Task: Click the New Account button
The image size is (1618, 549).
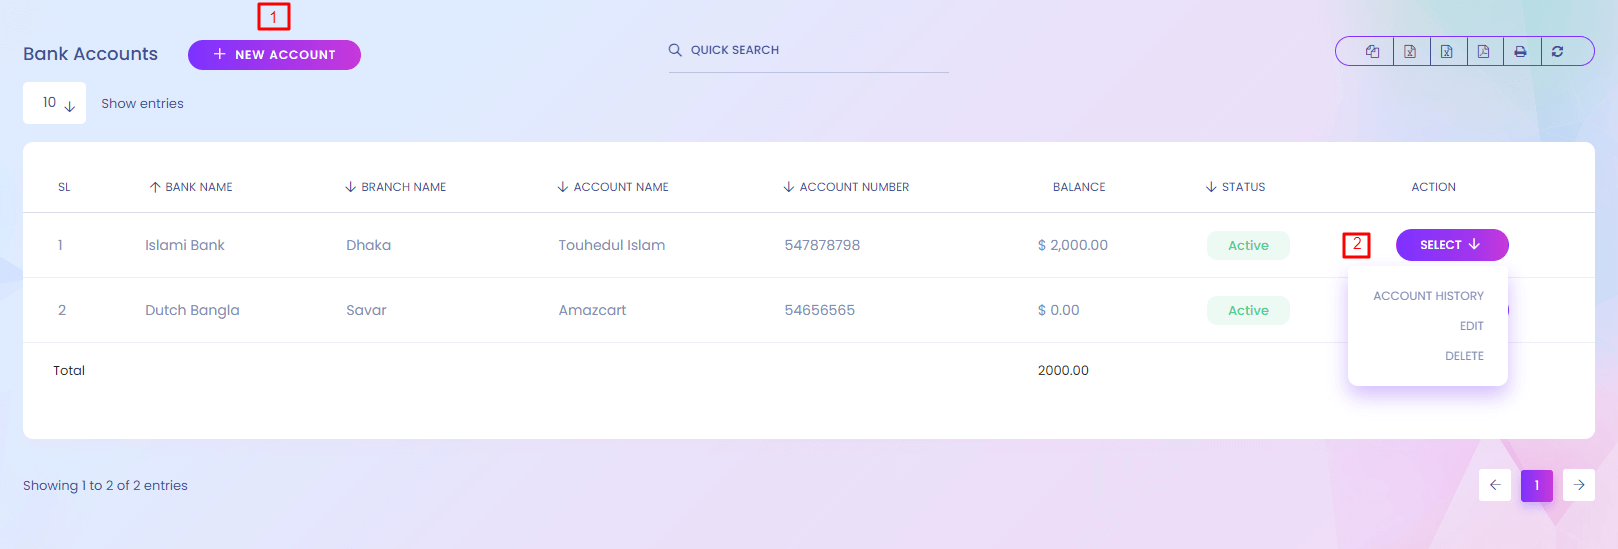Action: [x=274, y=55]
